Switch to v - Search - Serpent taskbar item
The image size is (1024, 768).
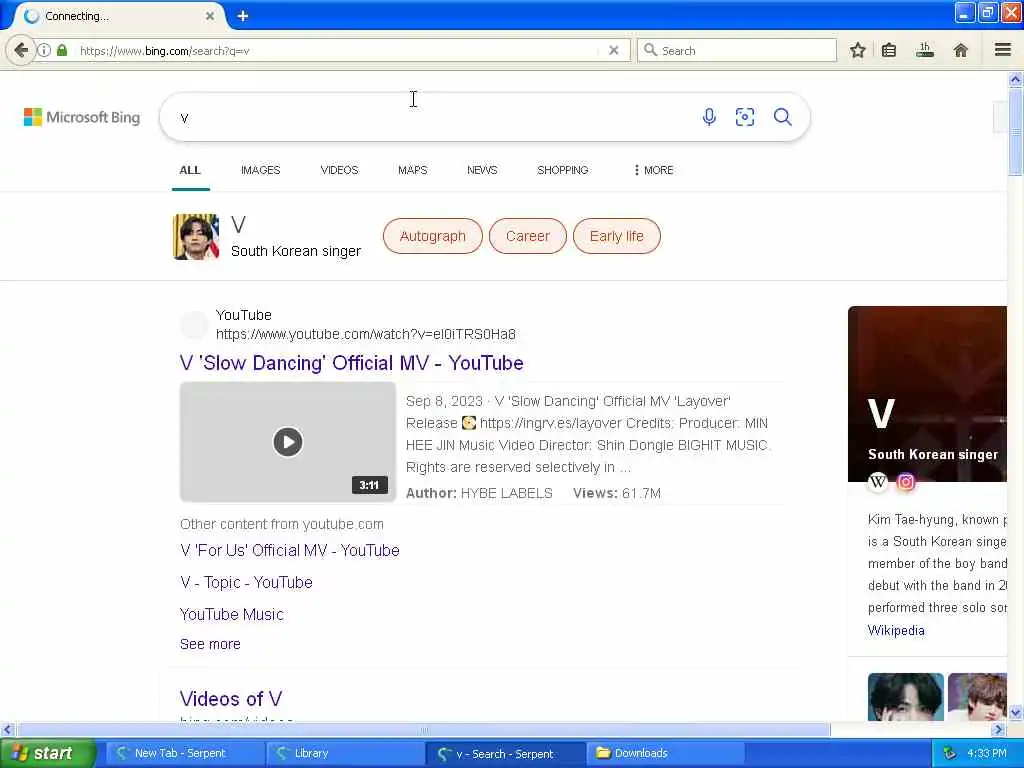(x=505, y=754)
